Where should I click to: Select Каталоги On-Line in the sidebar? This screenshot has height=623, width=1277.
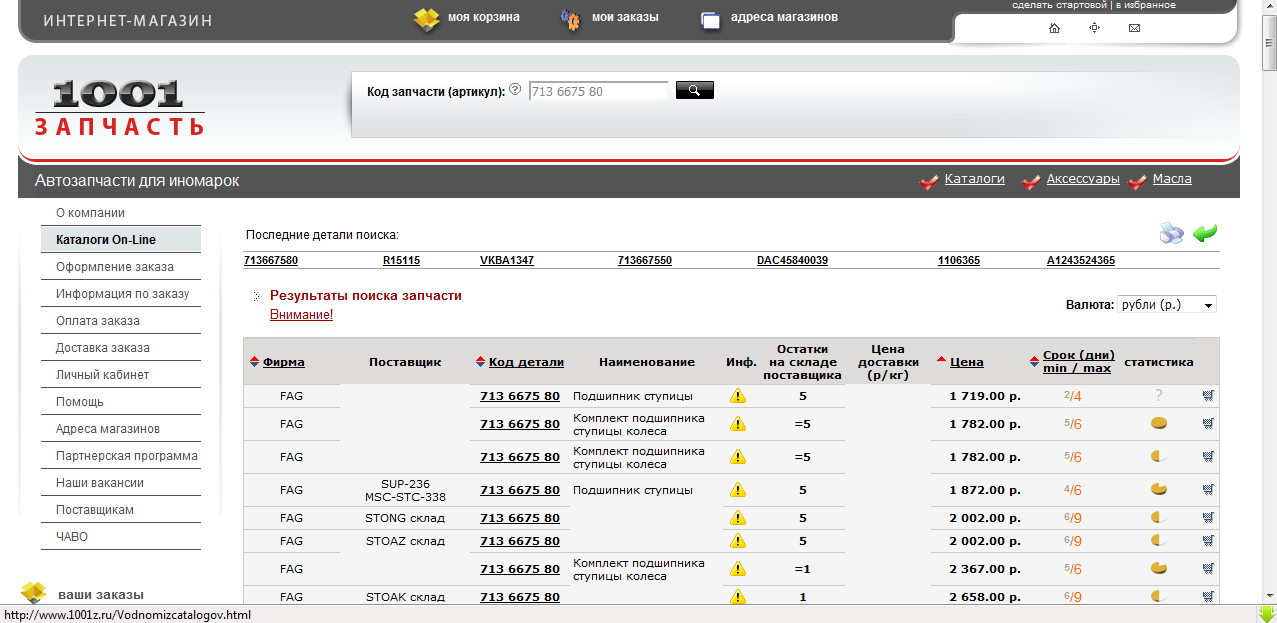(x=121, y=240)
